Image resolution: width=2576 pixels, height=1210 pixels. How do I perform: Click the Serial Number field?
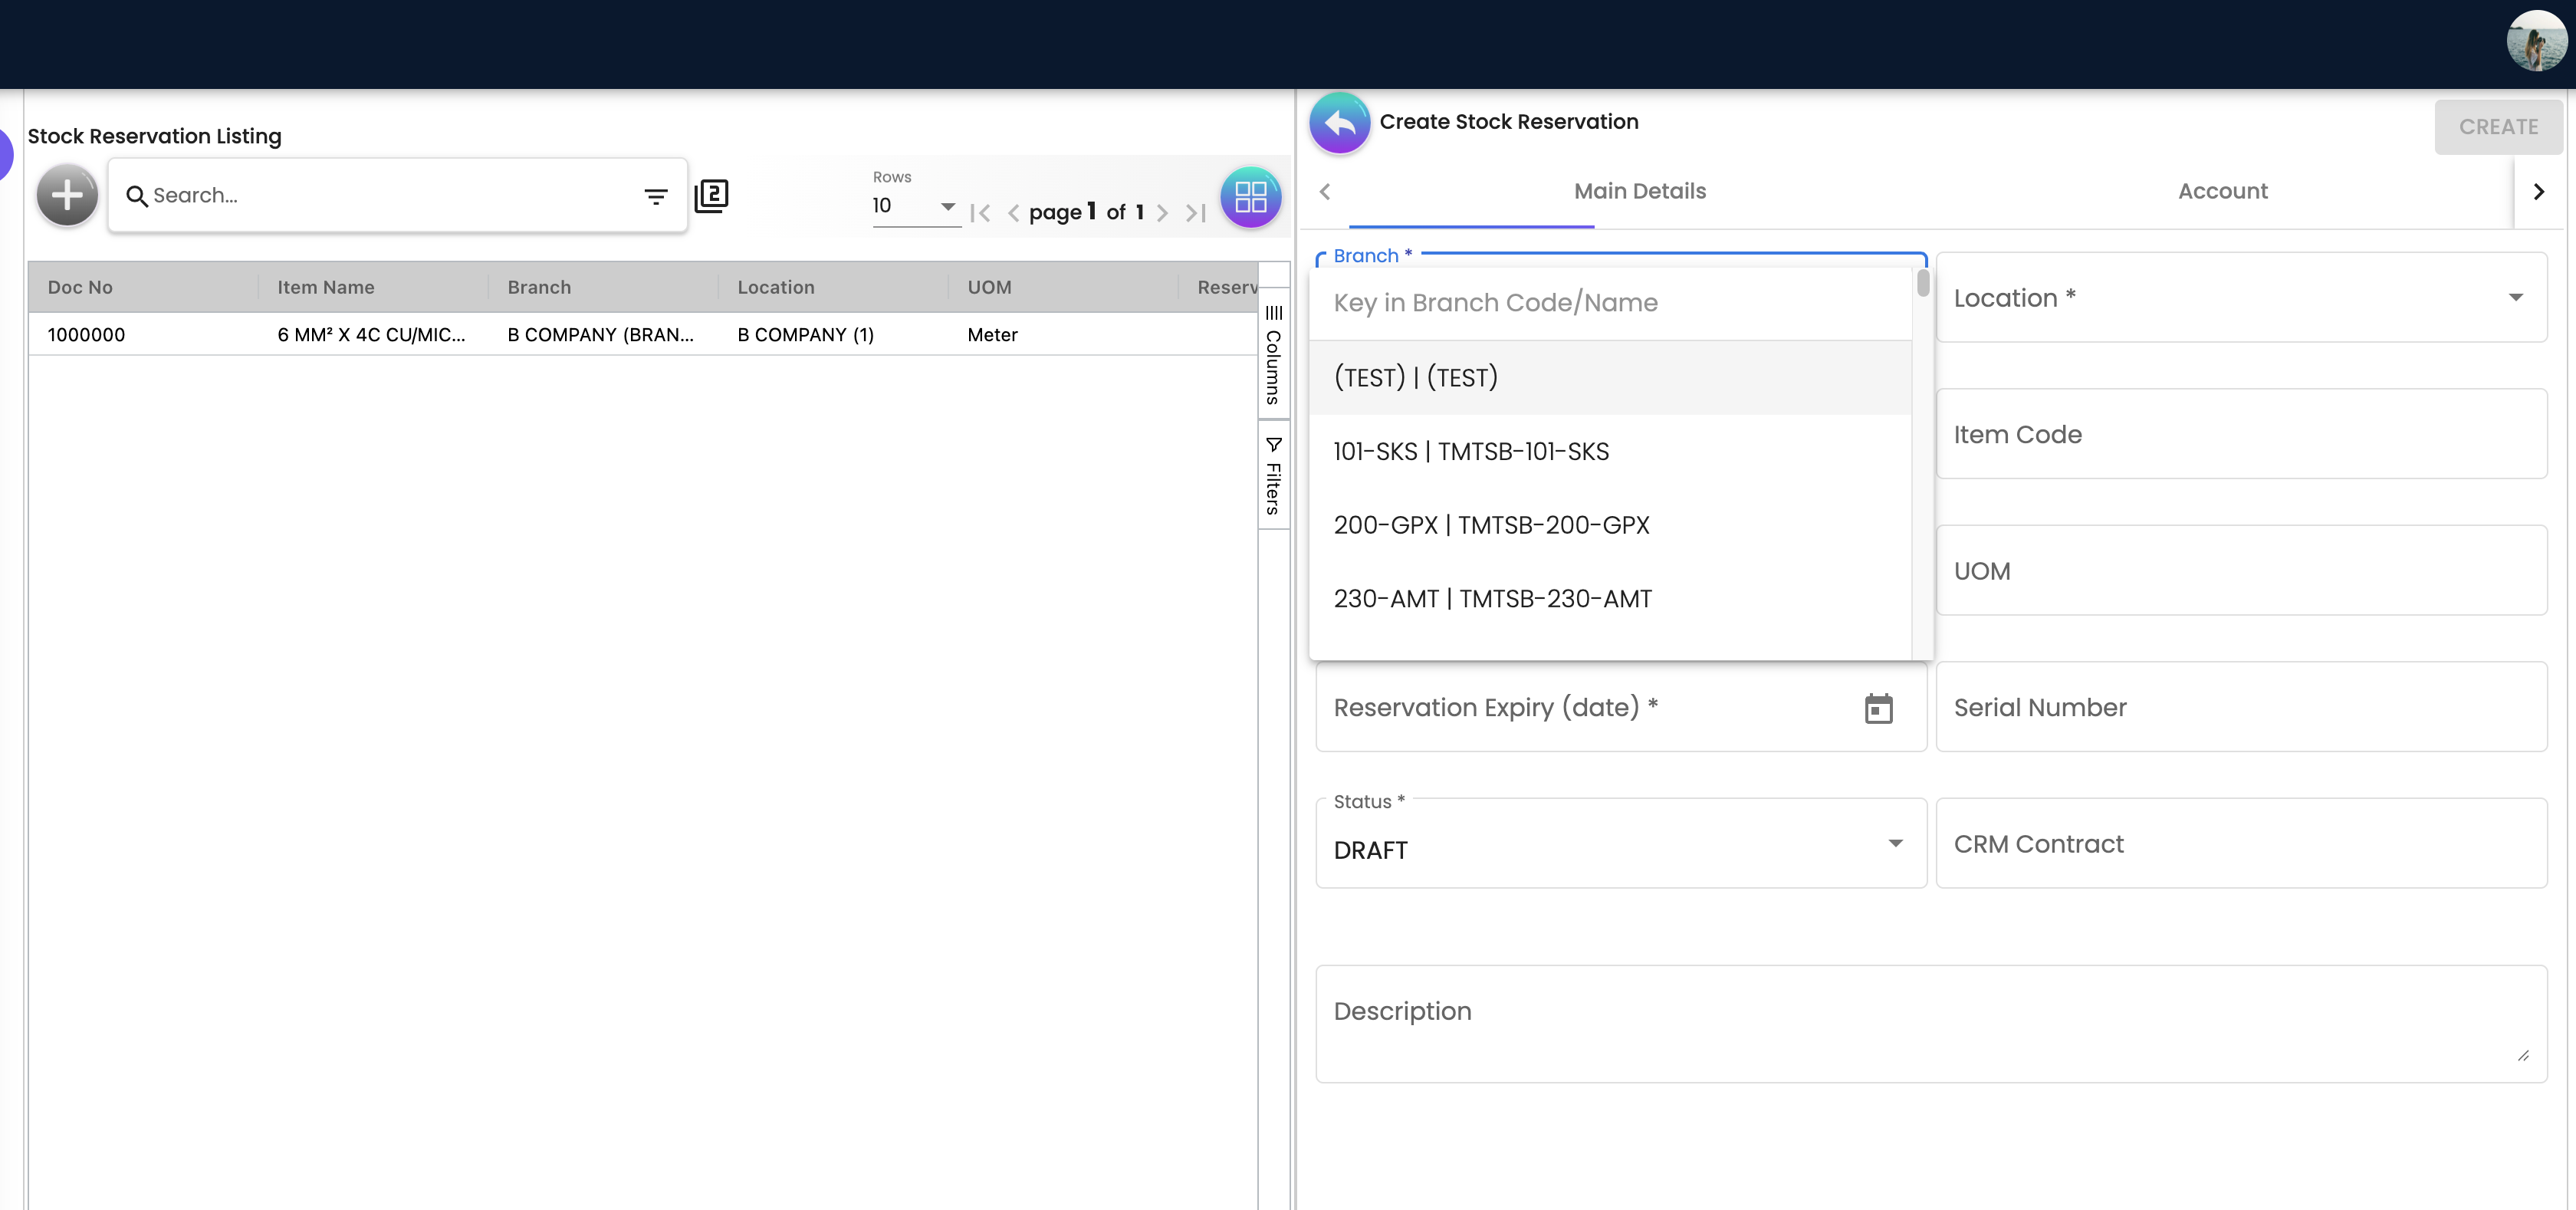tap(2241, 707)
